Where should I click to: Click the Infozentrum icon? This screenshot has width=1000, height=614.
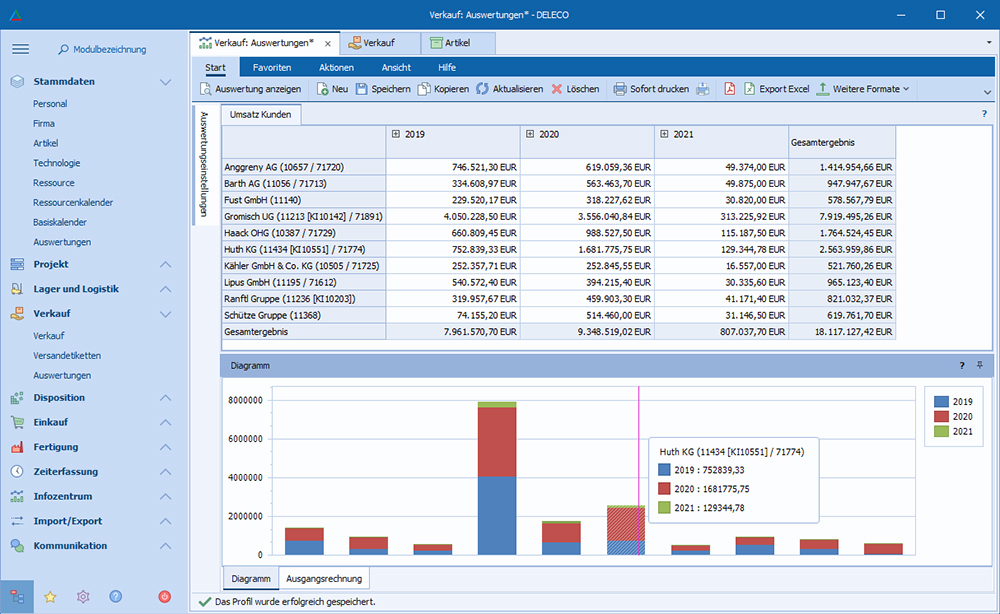[17, 496]
